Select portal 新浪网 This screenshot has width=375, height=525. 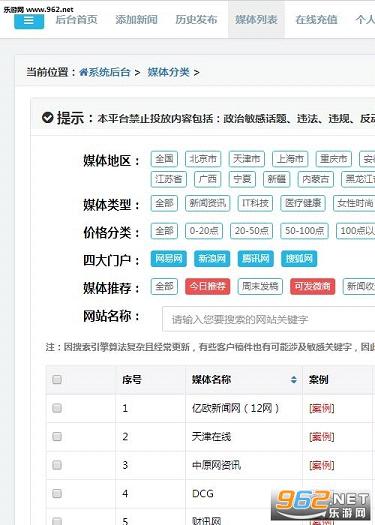point(212,258)
